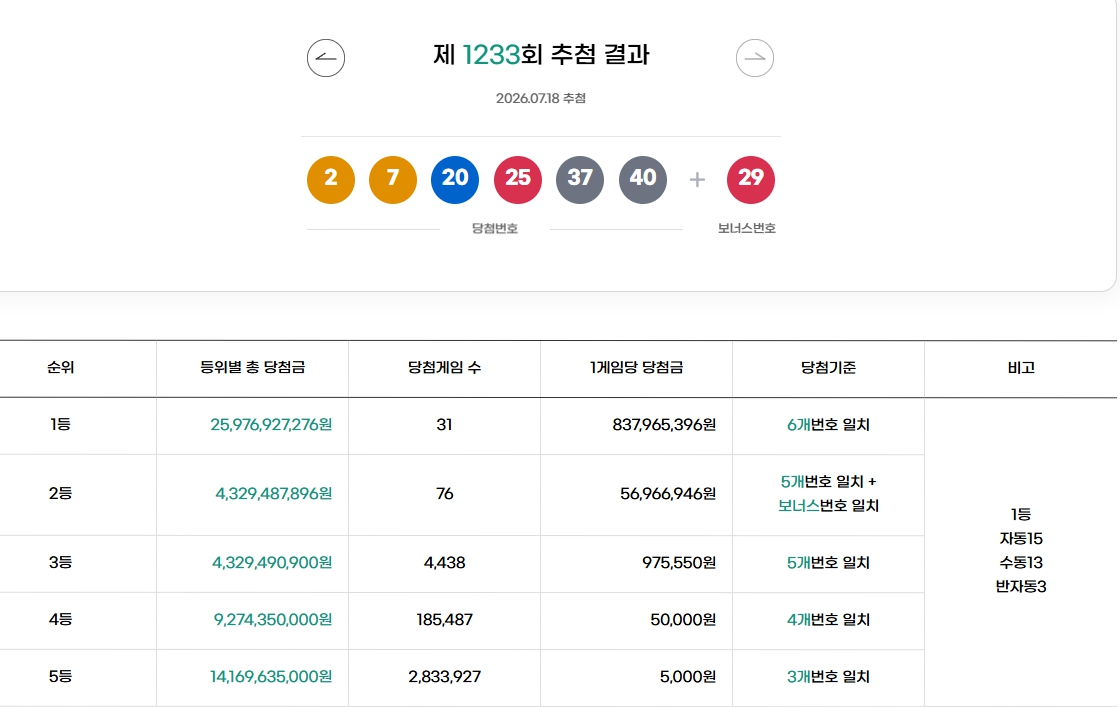Viewport: 1120px width, 707px height.
Task: Click the '2등' rank cell
Action: coord(60,493)
